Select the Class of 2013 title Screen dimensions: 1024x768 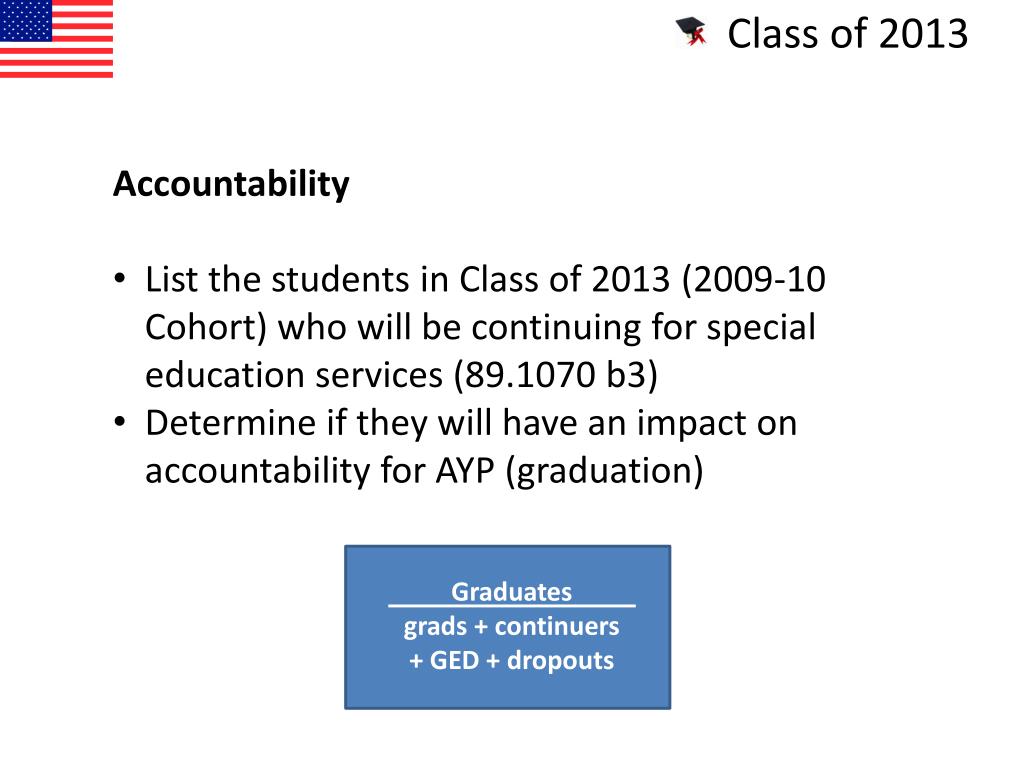(x=847, y=34)
